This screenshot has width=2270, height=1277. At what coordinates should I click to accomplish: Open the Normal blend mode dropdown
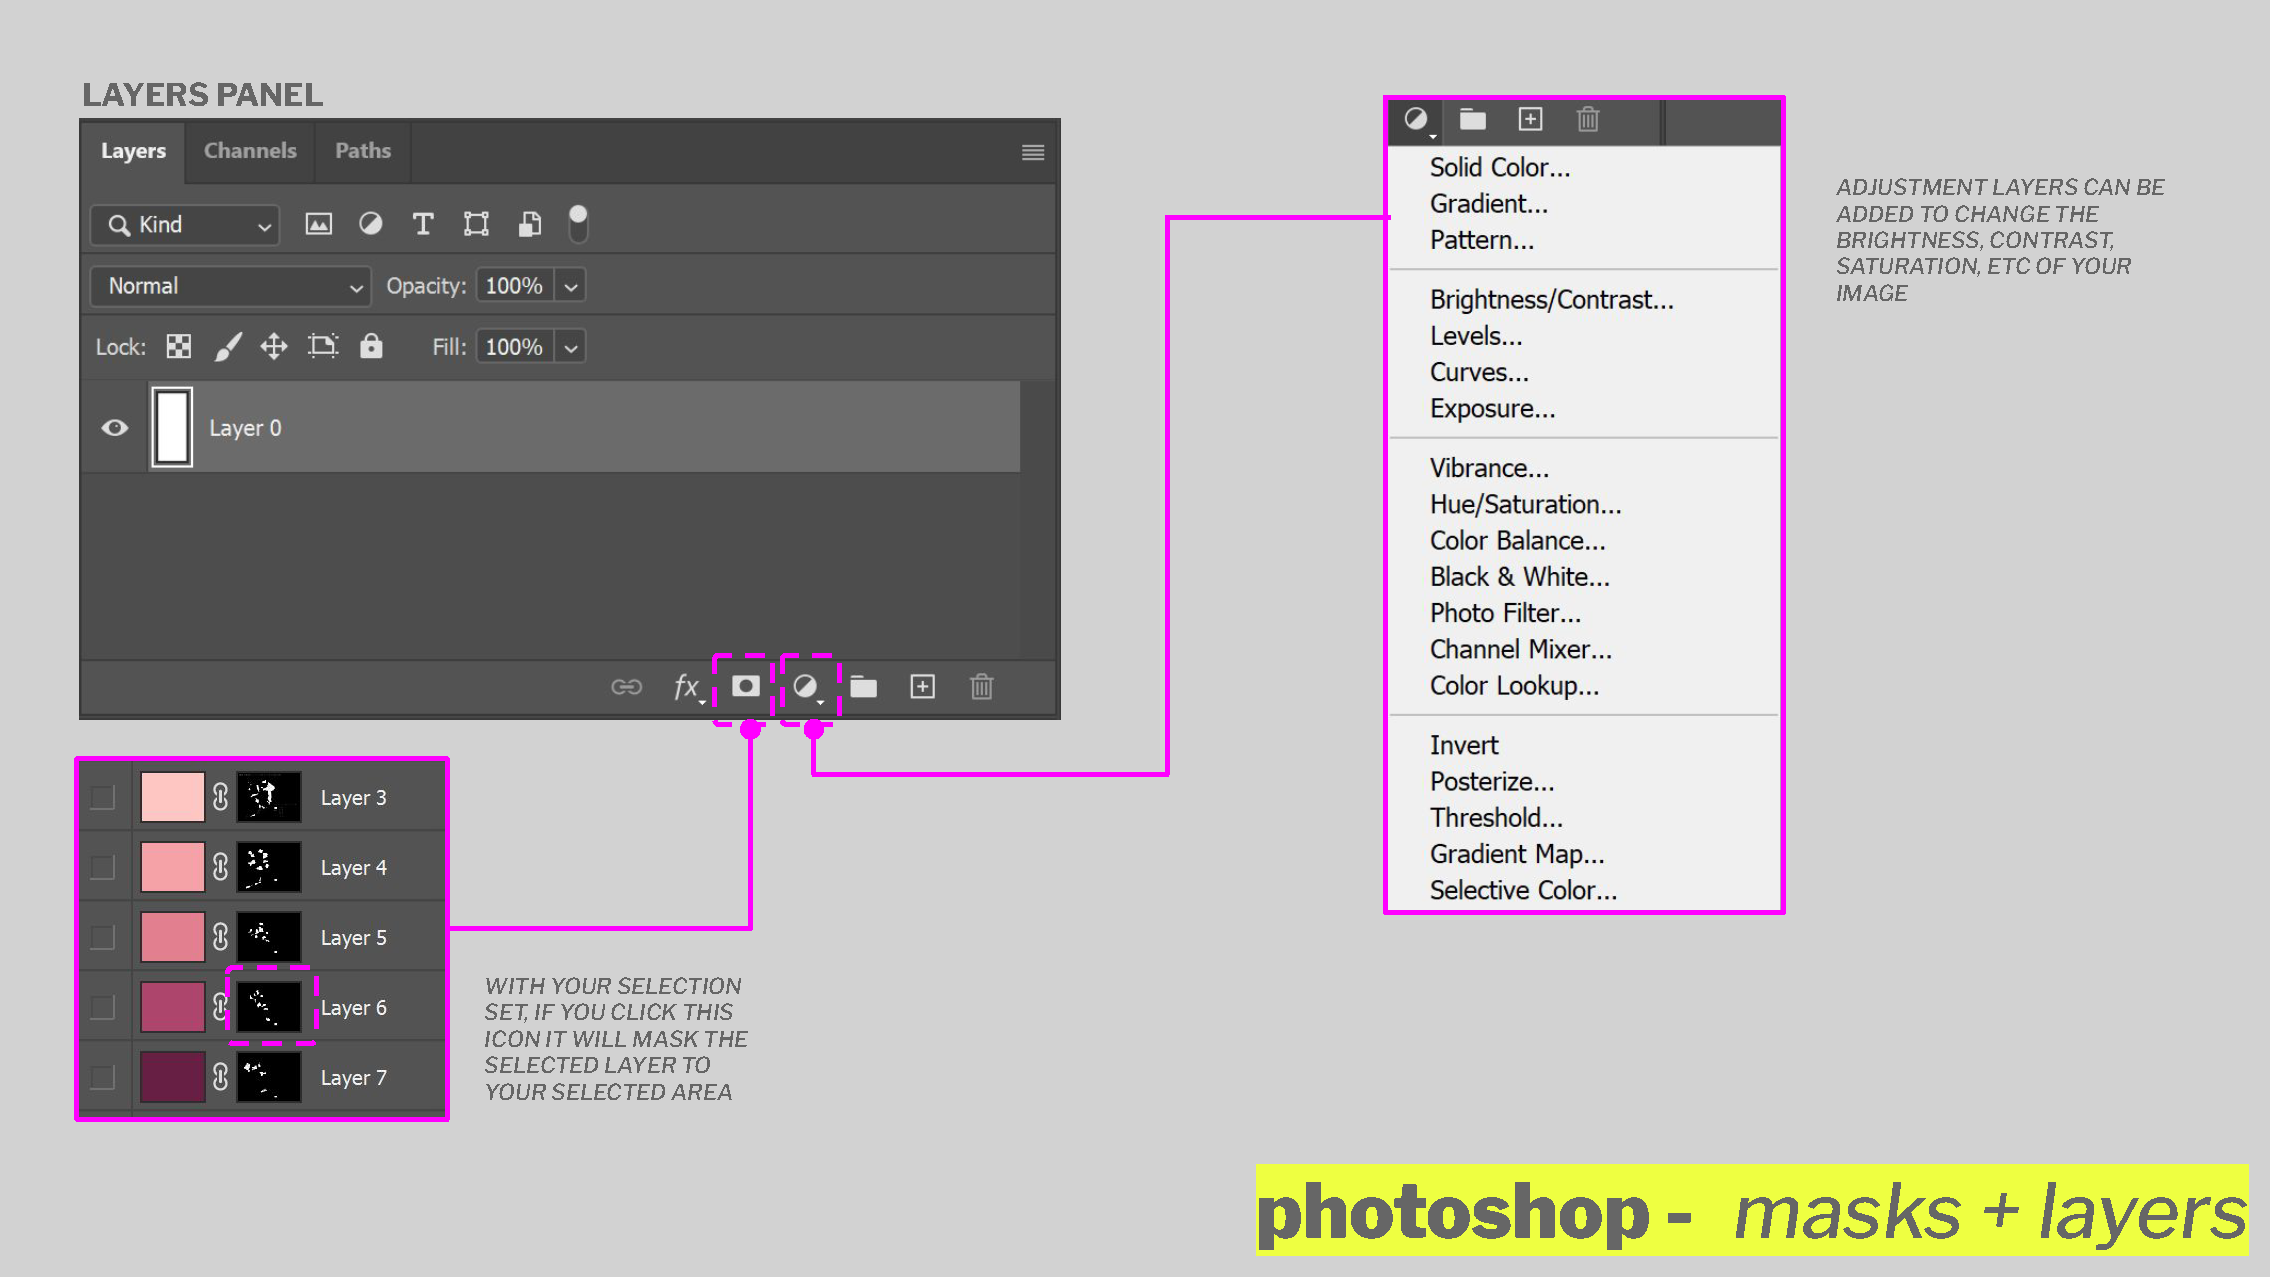coord(231,286)
